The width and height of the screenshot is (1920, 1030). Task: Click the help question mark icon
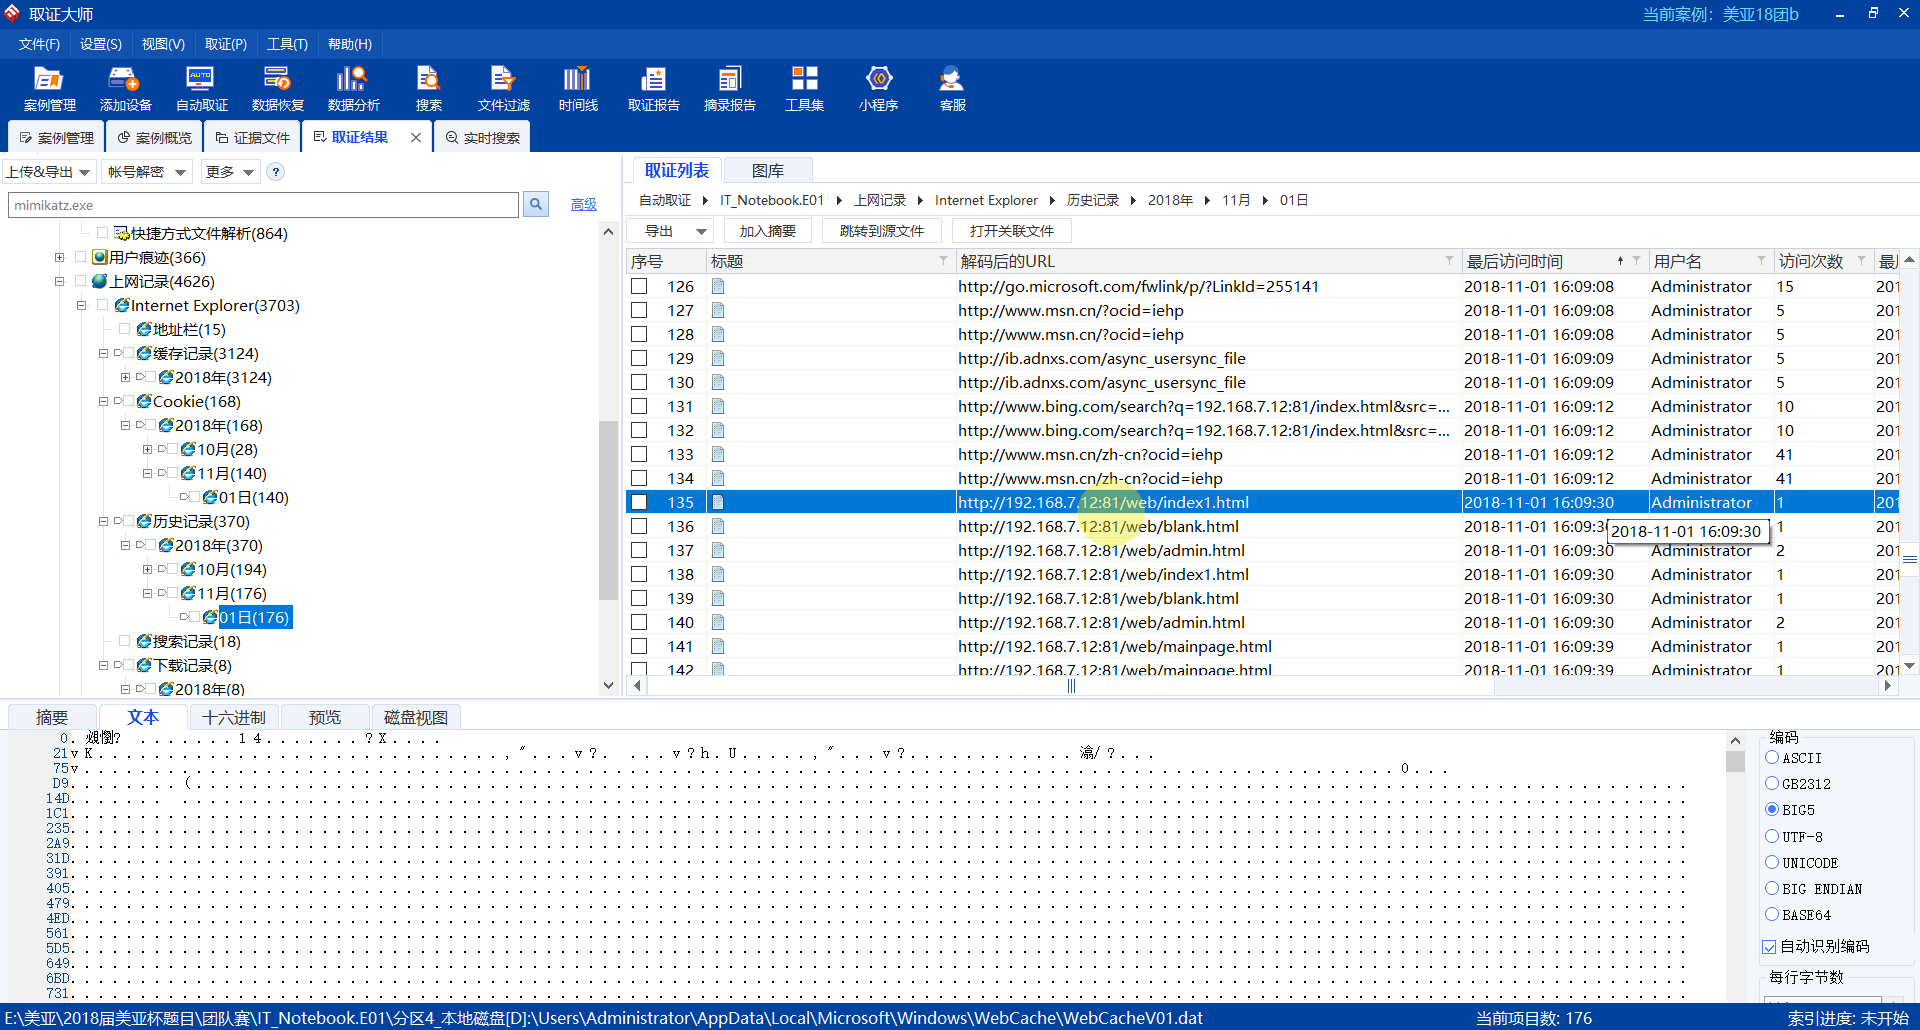tap(276, 172)
